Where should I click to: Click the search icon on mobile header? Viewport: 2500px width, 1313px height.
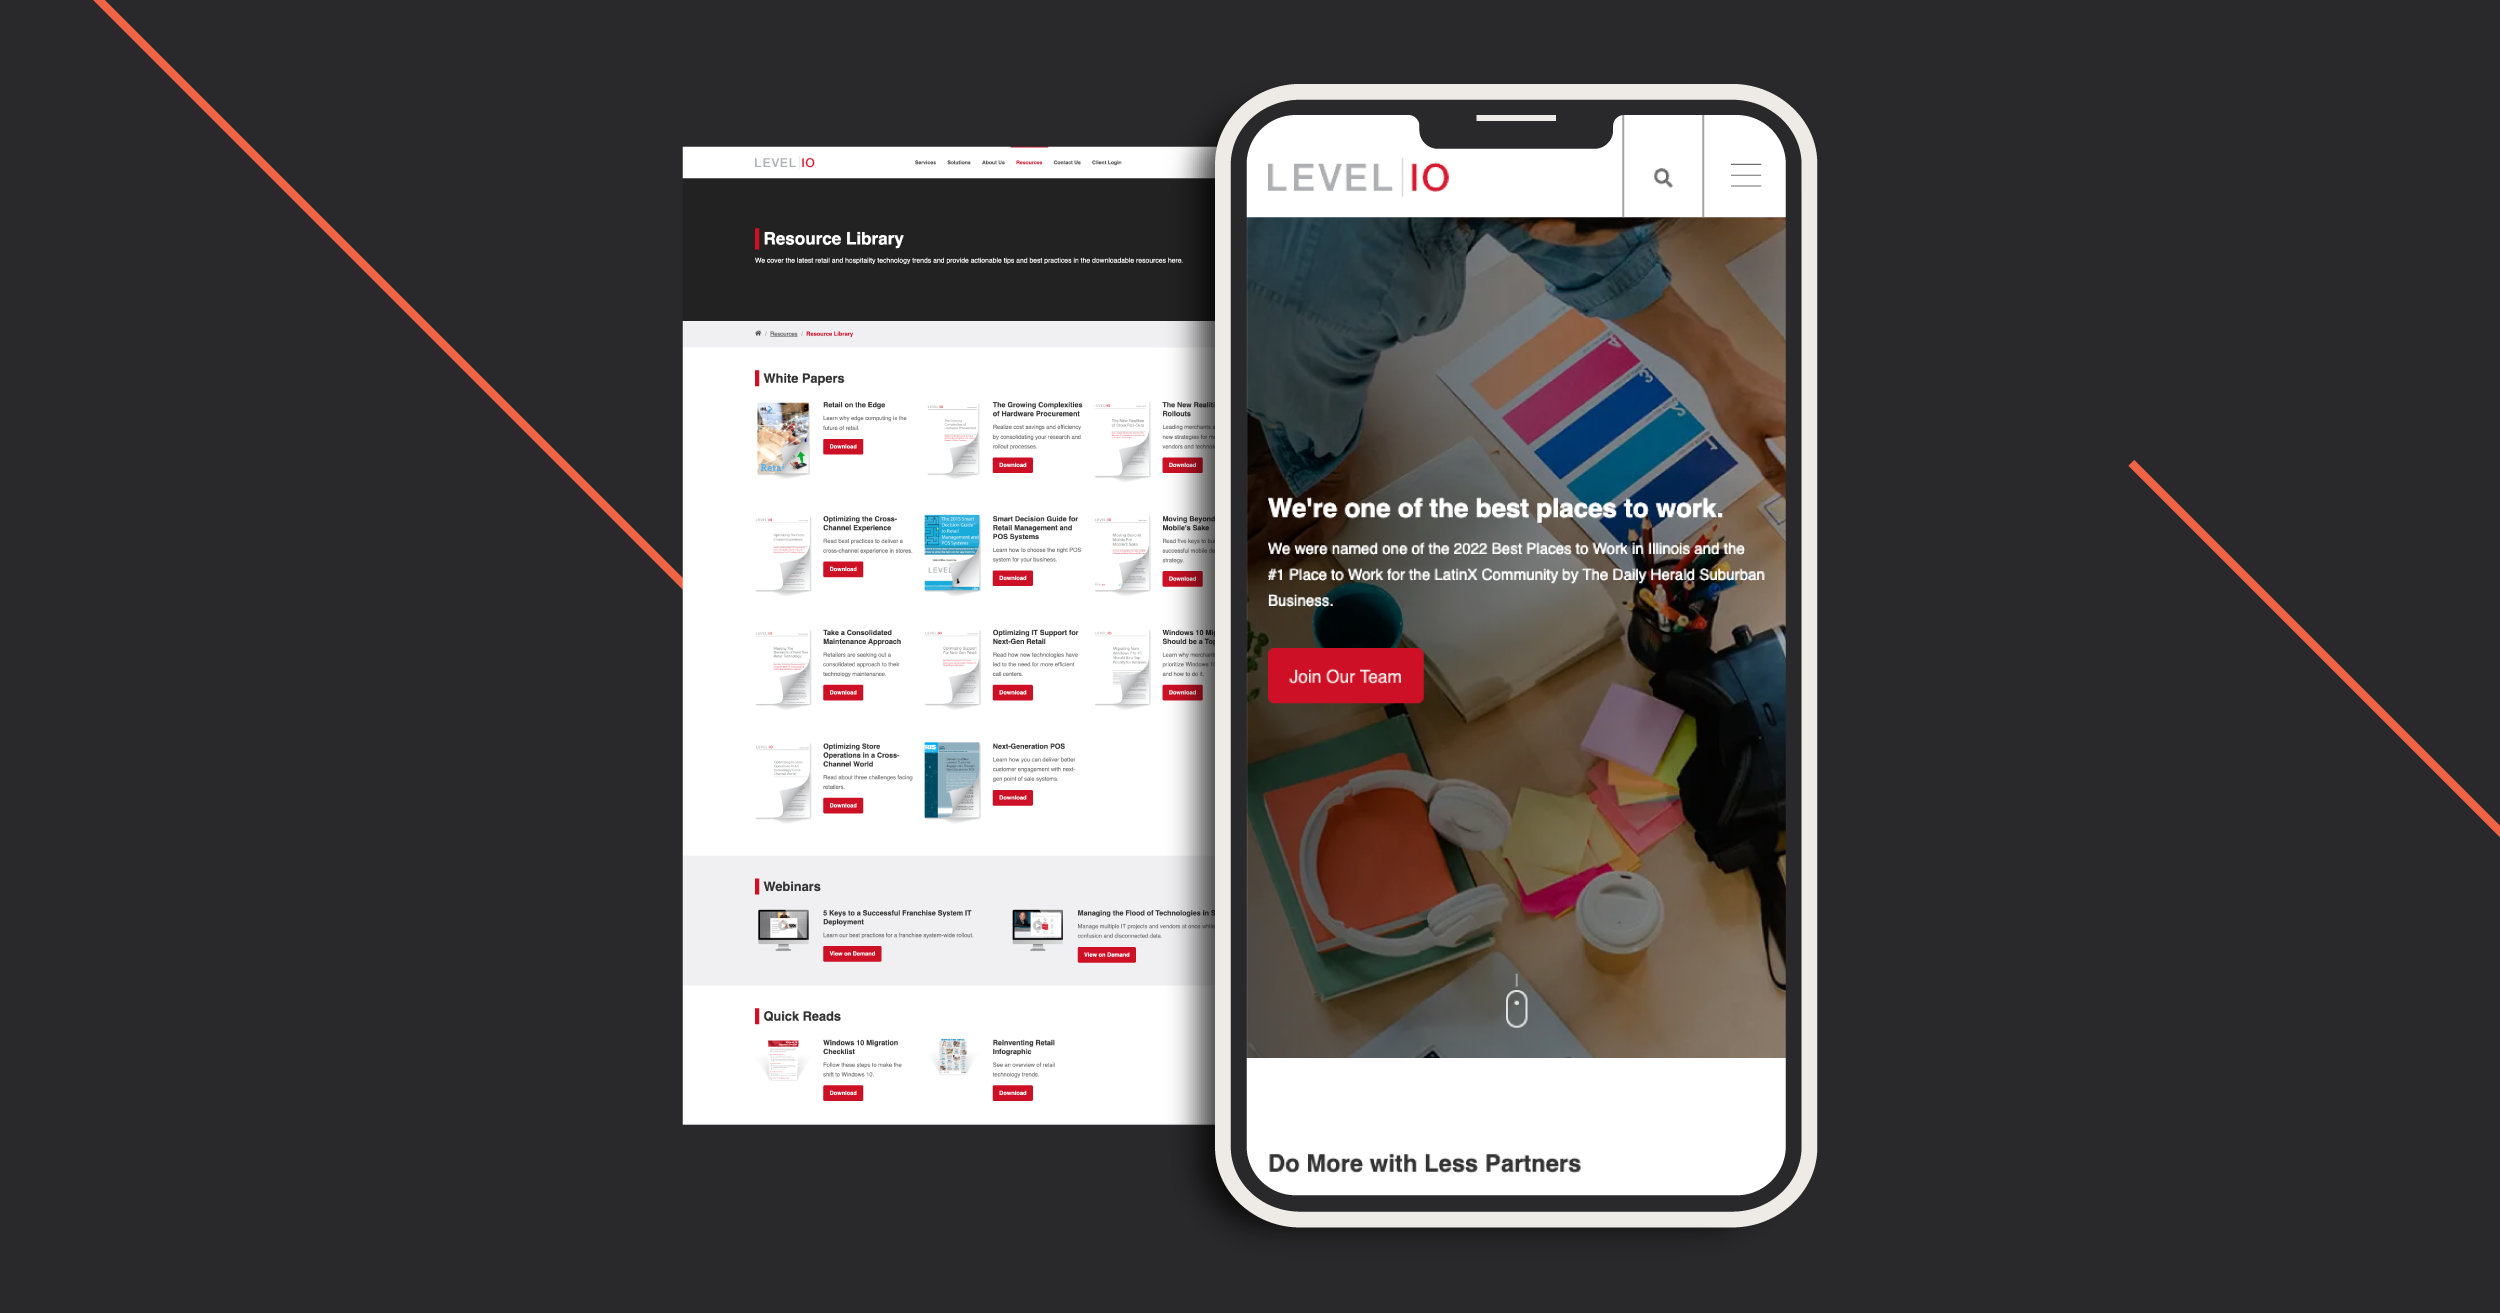coord(1663,179)
